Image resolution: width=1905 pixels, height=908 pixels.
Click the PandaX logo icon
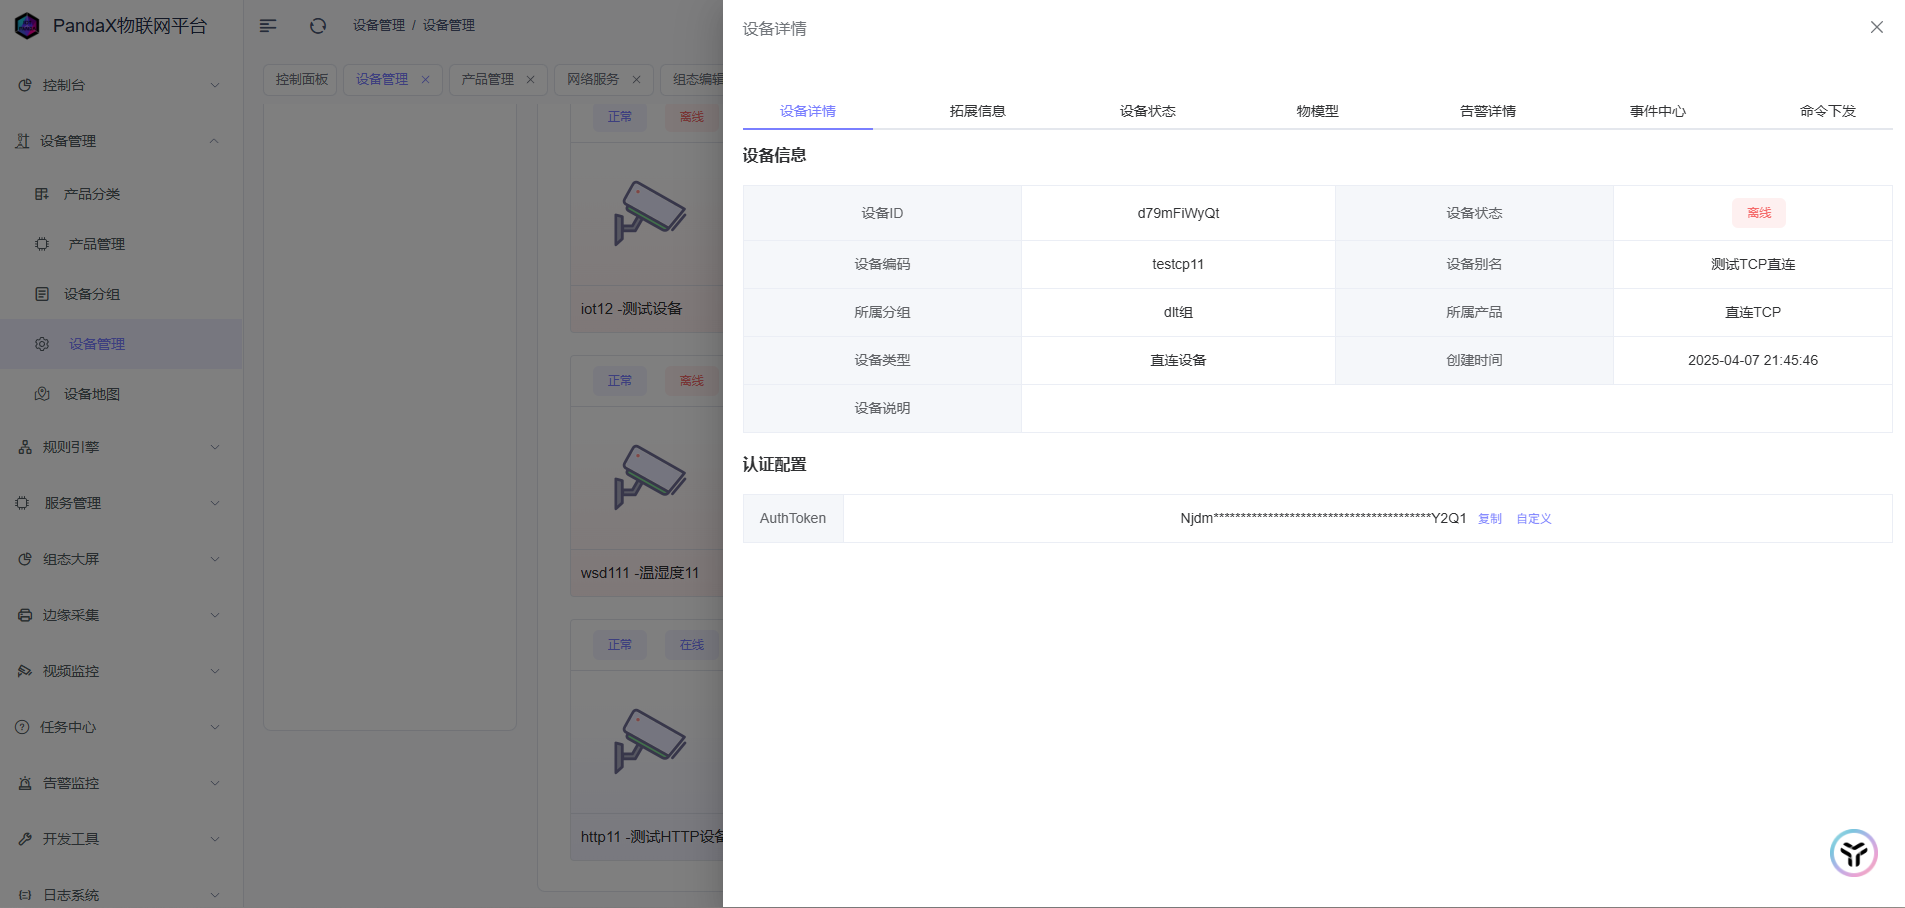27,26
